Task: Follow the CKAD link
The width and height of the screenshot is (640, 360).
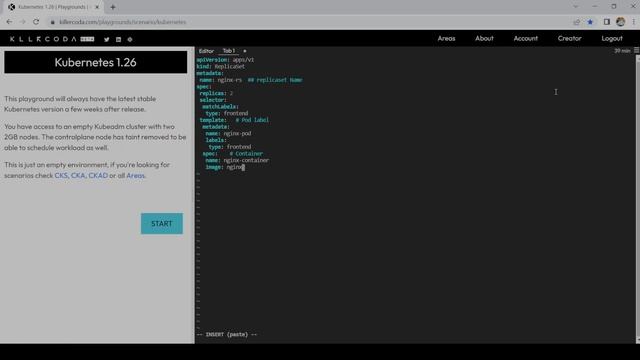Action: pyautogui.click(x=98, y=176)
